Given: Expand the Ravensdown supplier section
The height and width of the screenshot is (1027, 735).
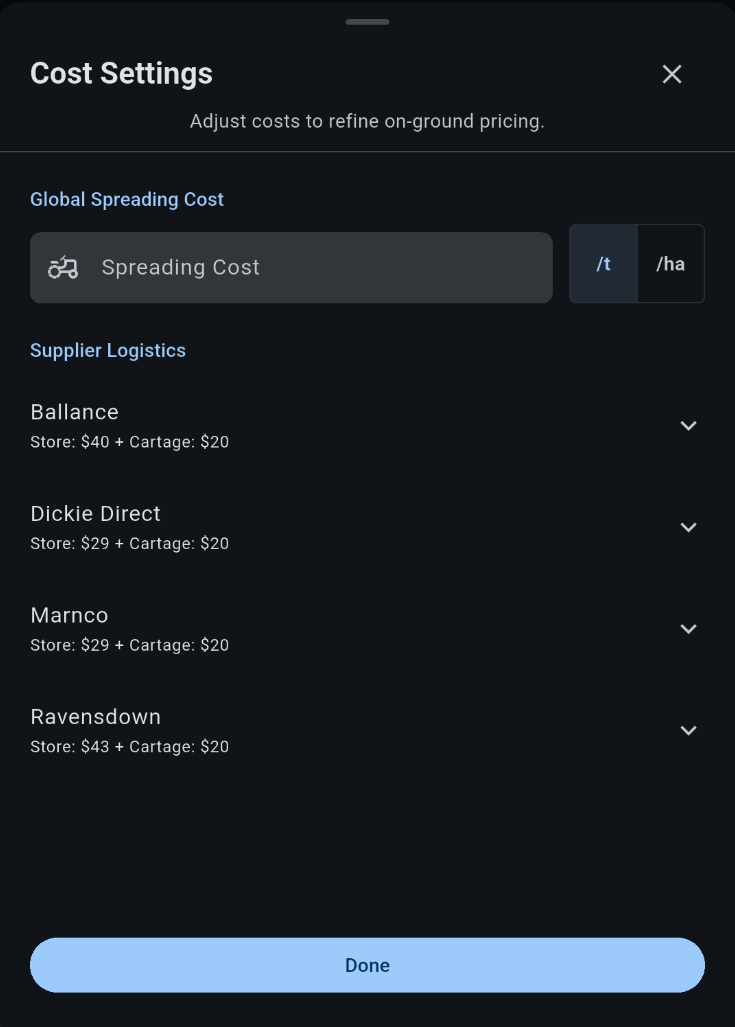Looking at the screenshot, I should click(689, 730).
